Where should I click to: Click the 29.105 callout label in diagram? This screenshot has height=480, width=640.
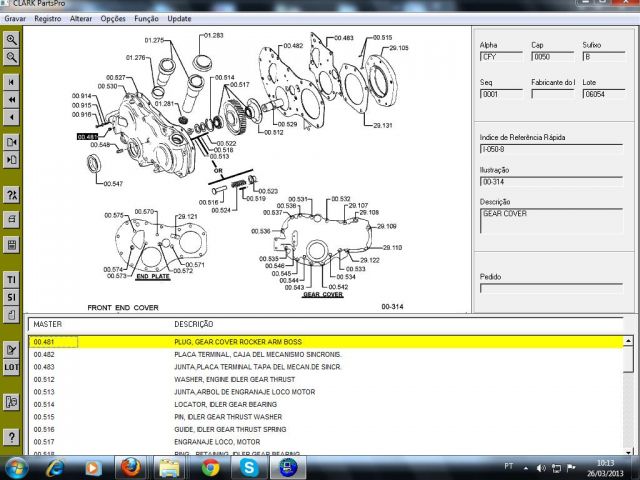pos(399,48)
